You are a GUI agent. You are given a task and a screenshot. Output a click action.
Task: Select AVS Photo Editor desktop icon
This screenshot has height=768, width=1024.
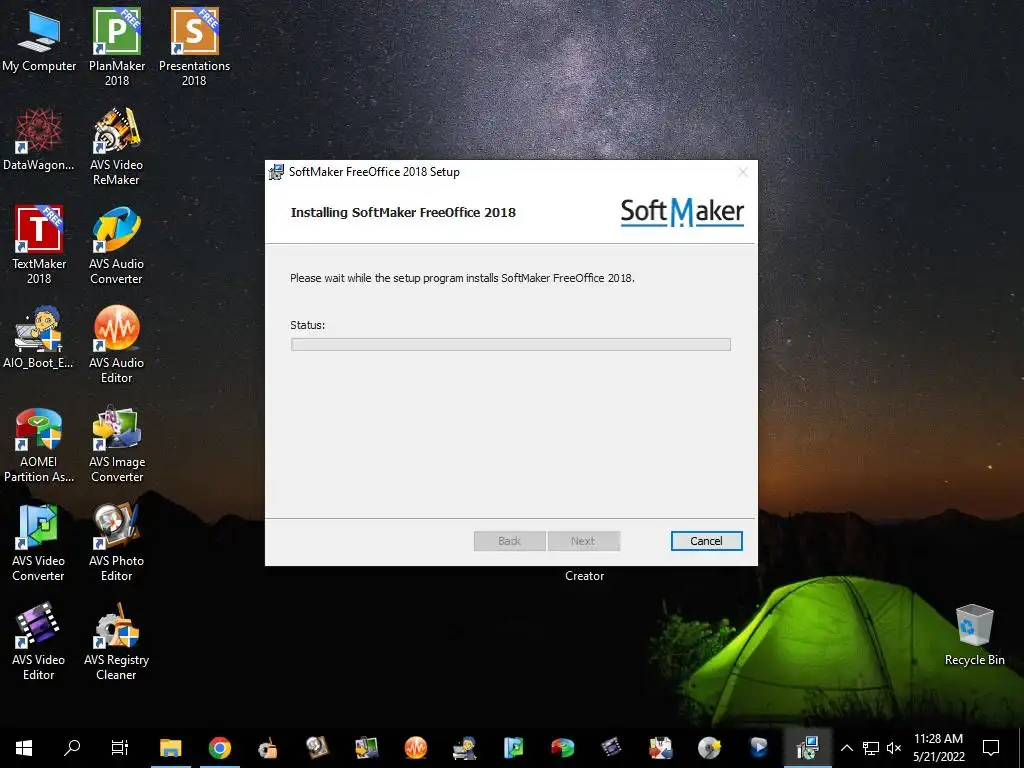pos(116,542)
